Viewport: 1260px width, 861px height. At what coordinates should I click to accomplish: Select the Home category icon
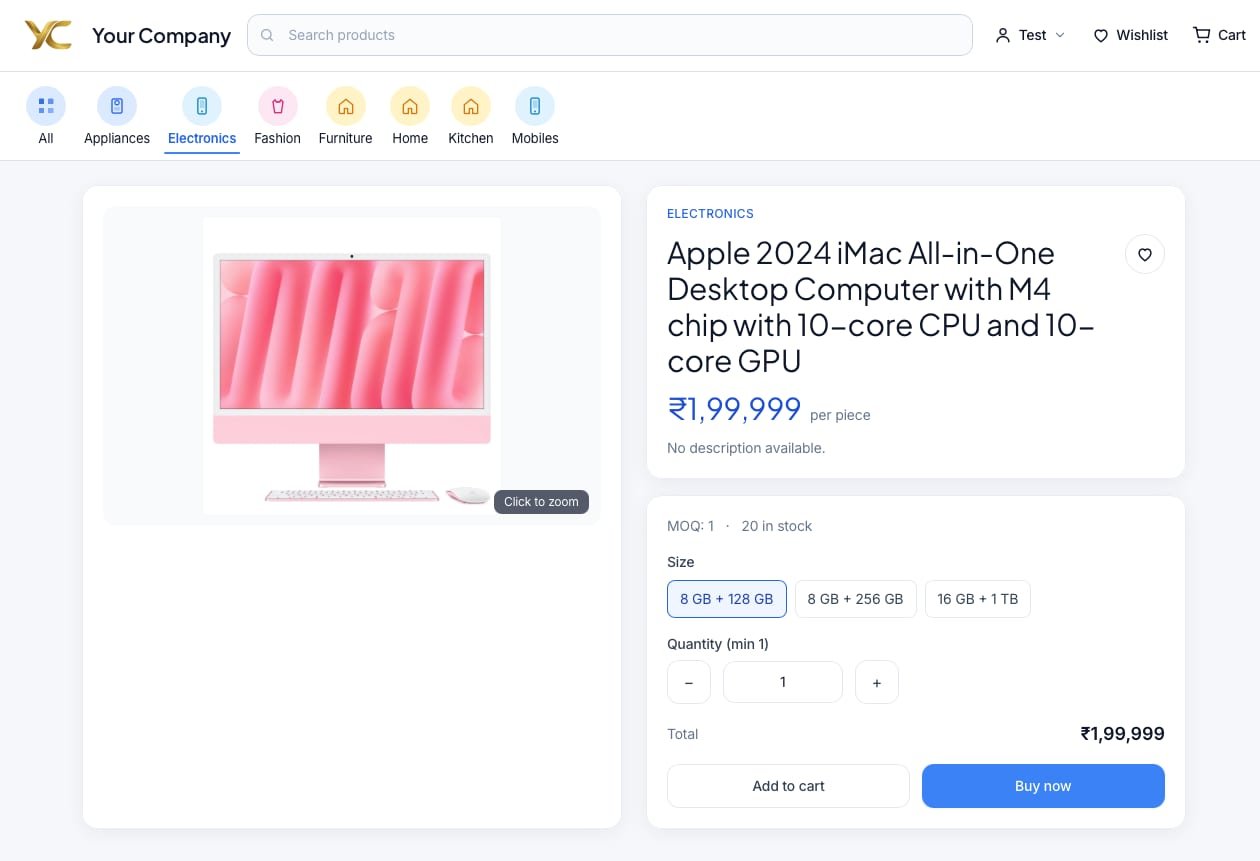[410, 106]
